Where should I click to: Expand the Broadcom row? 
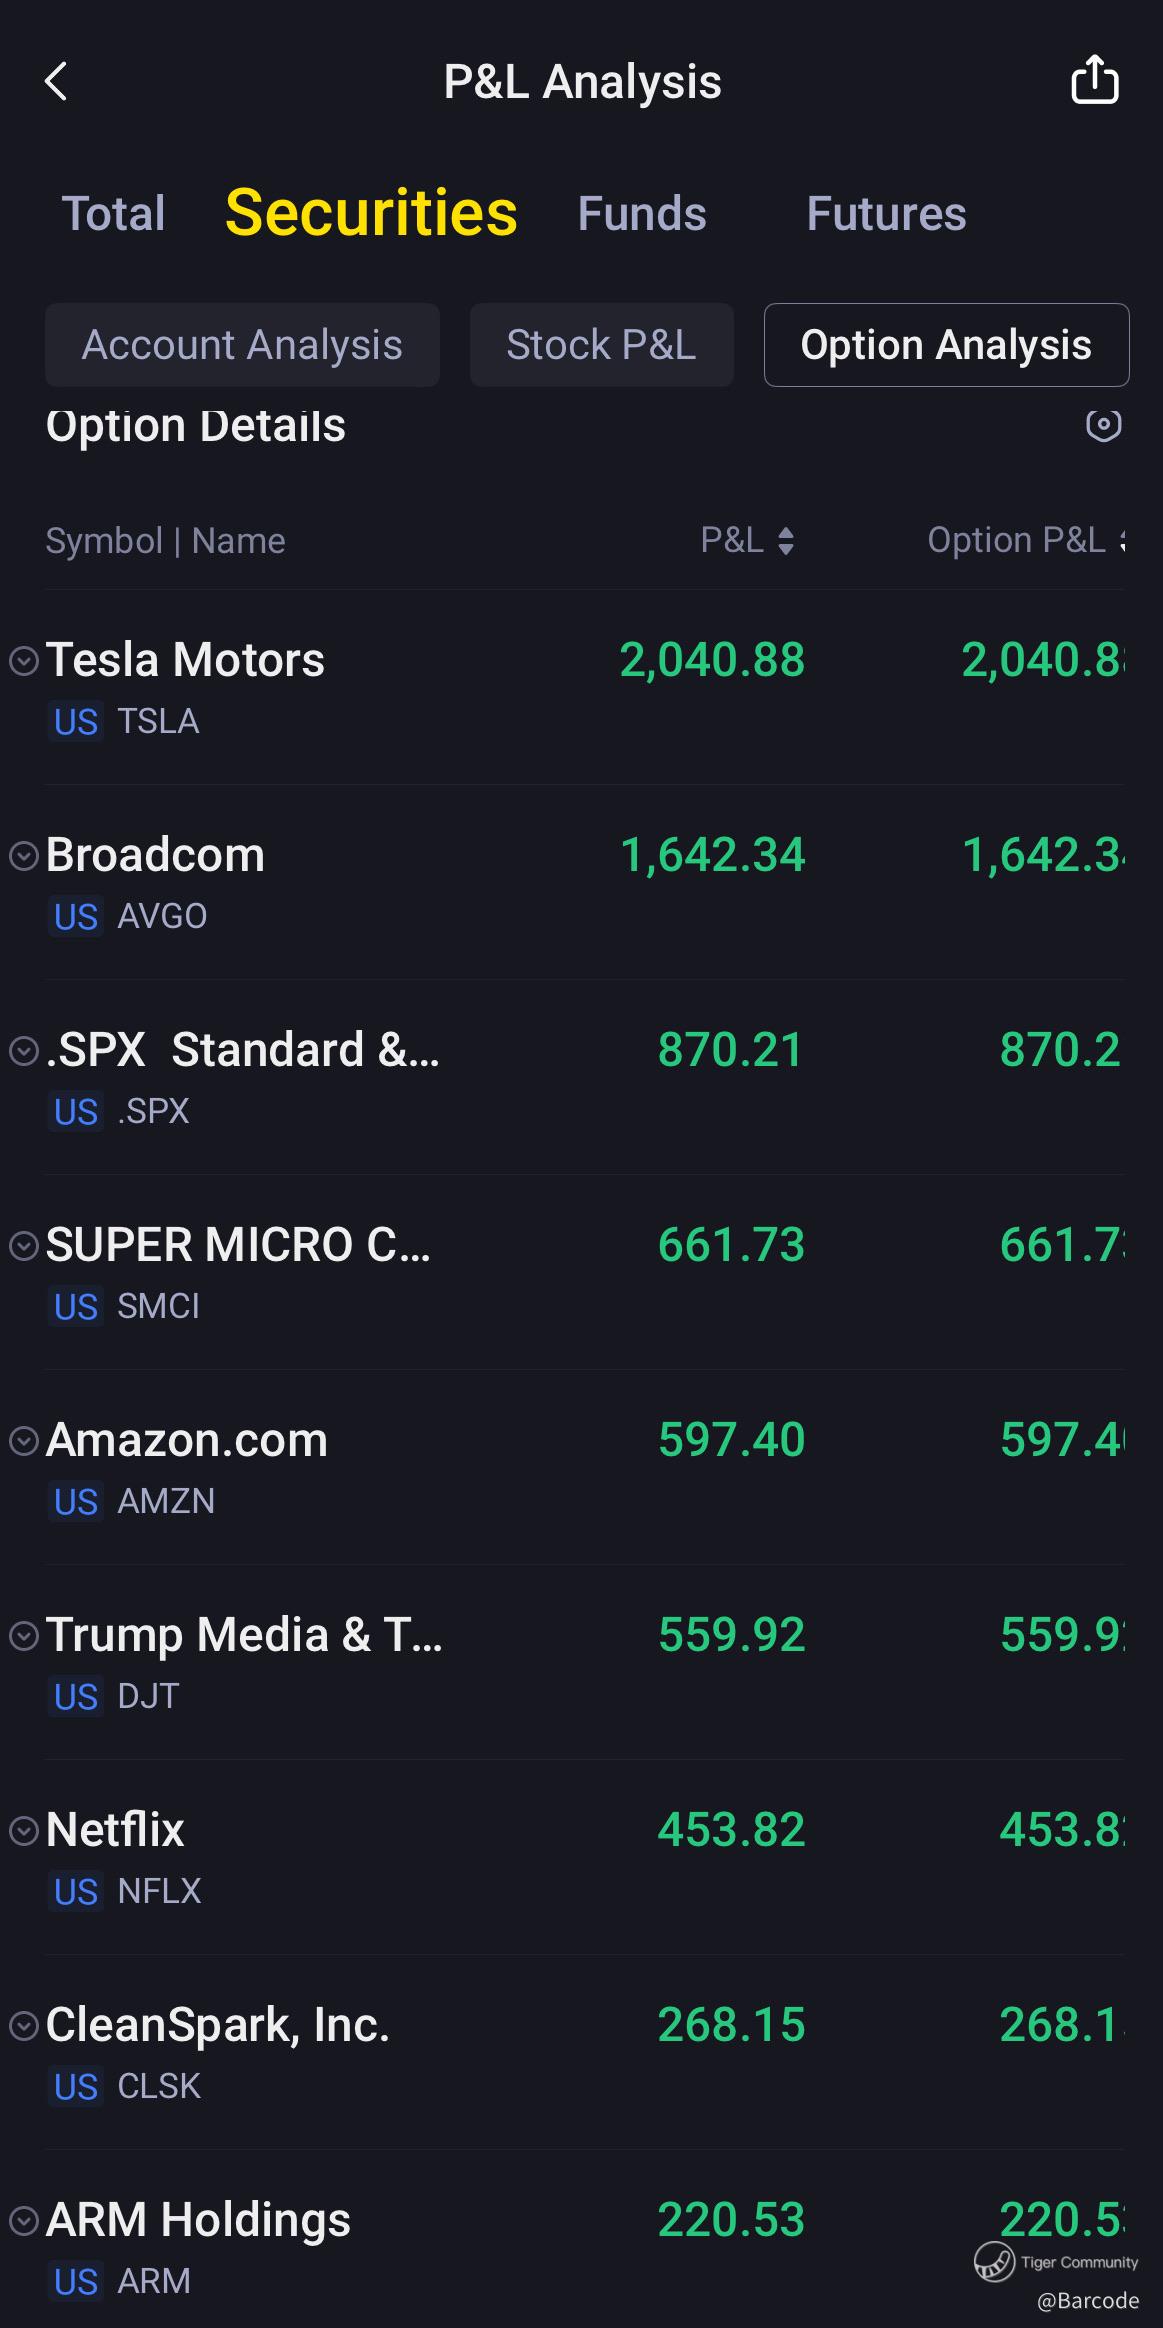(x=24, y=855)
